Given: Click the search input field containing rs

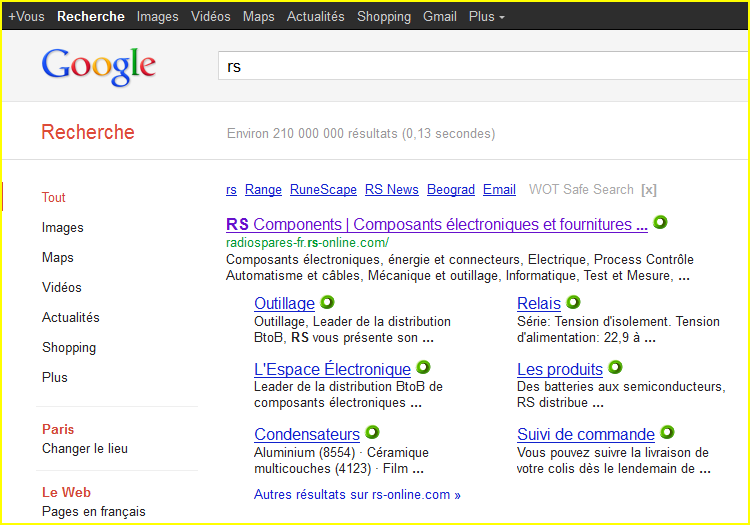Looking at the screenshot, I should click(483, 66).
